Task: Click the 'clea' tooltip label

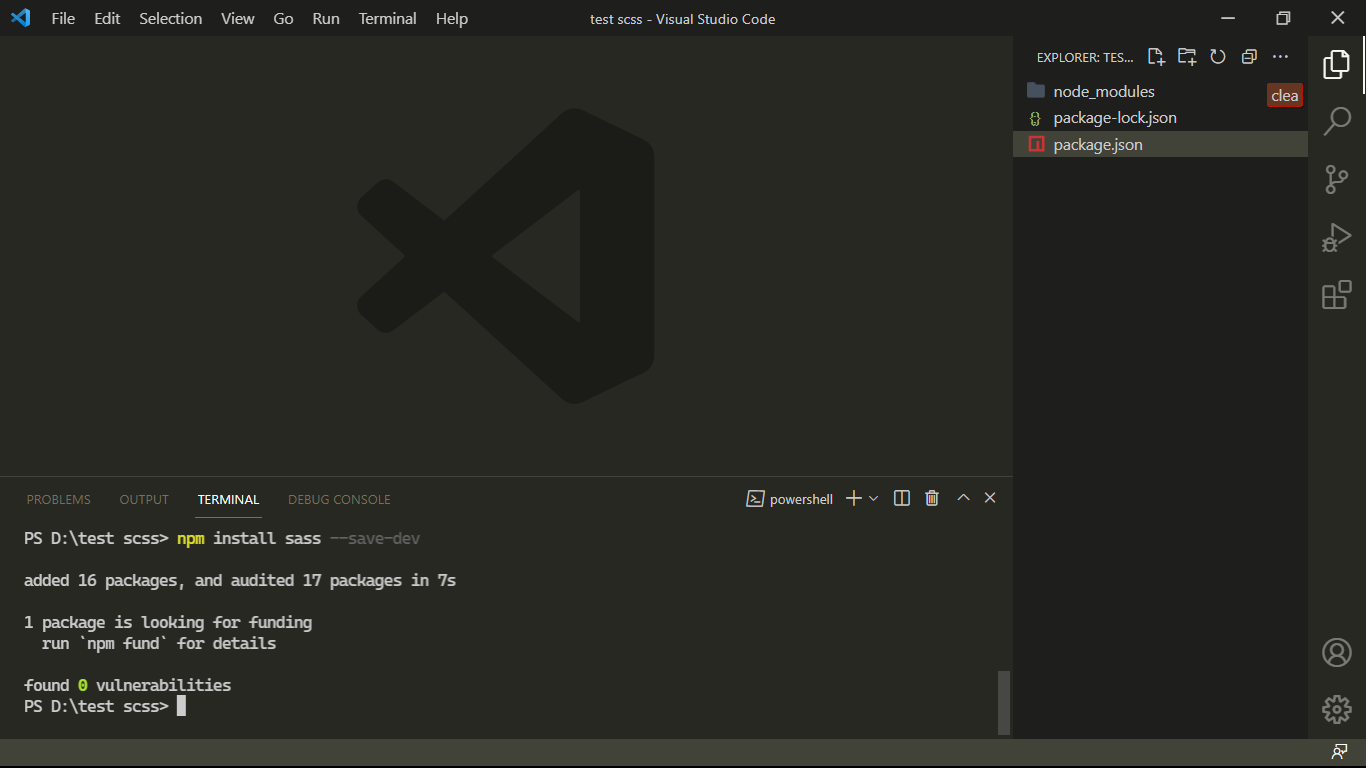Action: (1285, 95)
